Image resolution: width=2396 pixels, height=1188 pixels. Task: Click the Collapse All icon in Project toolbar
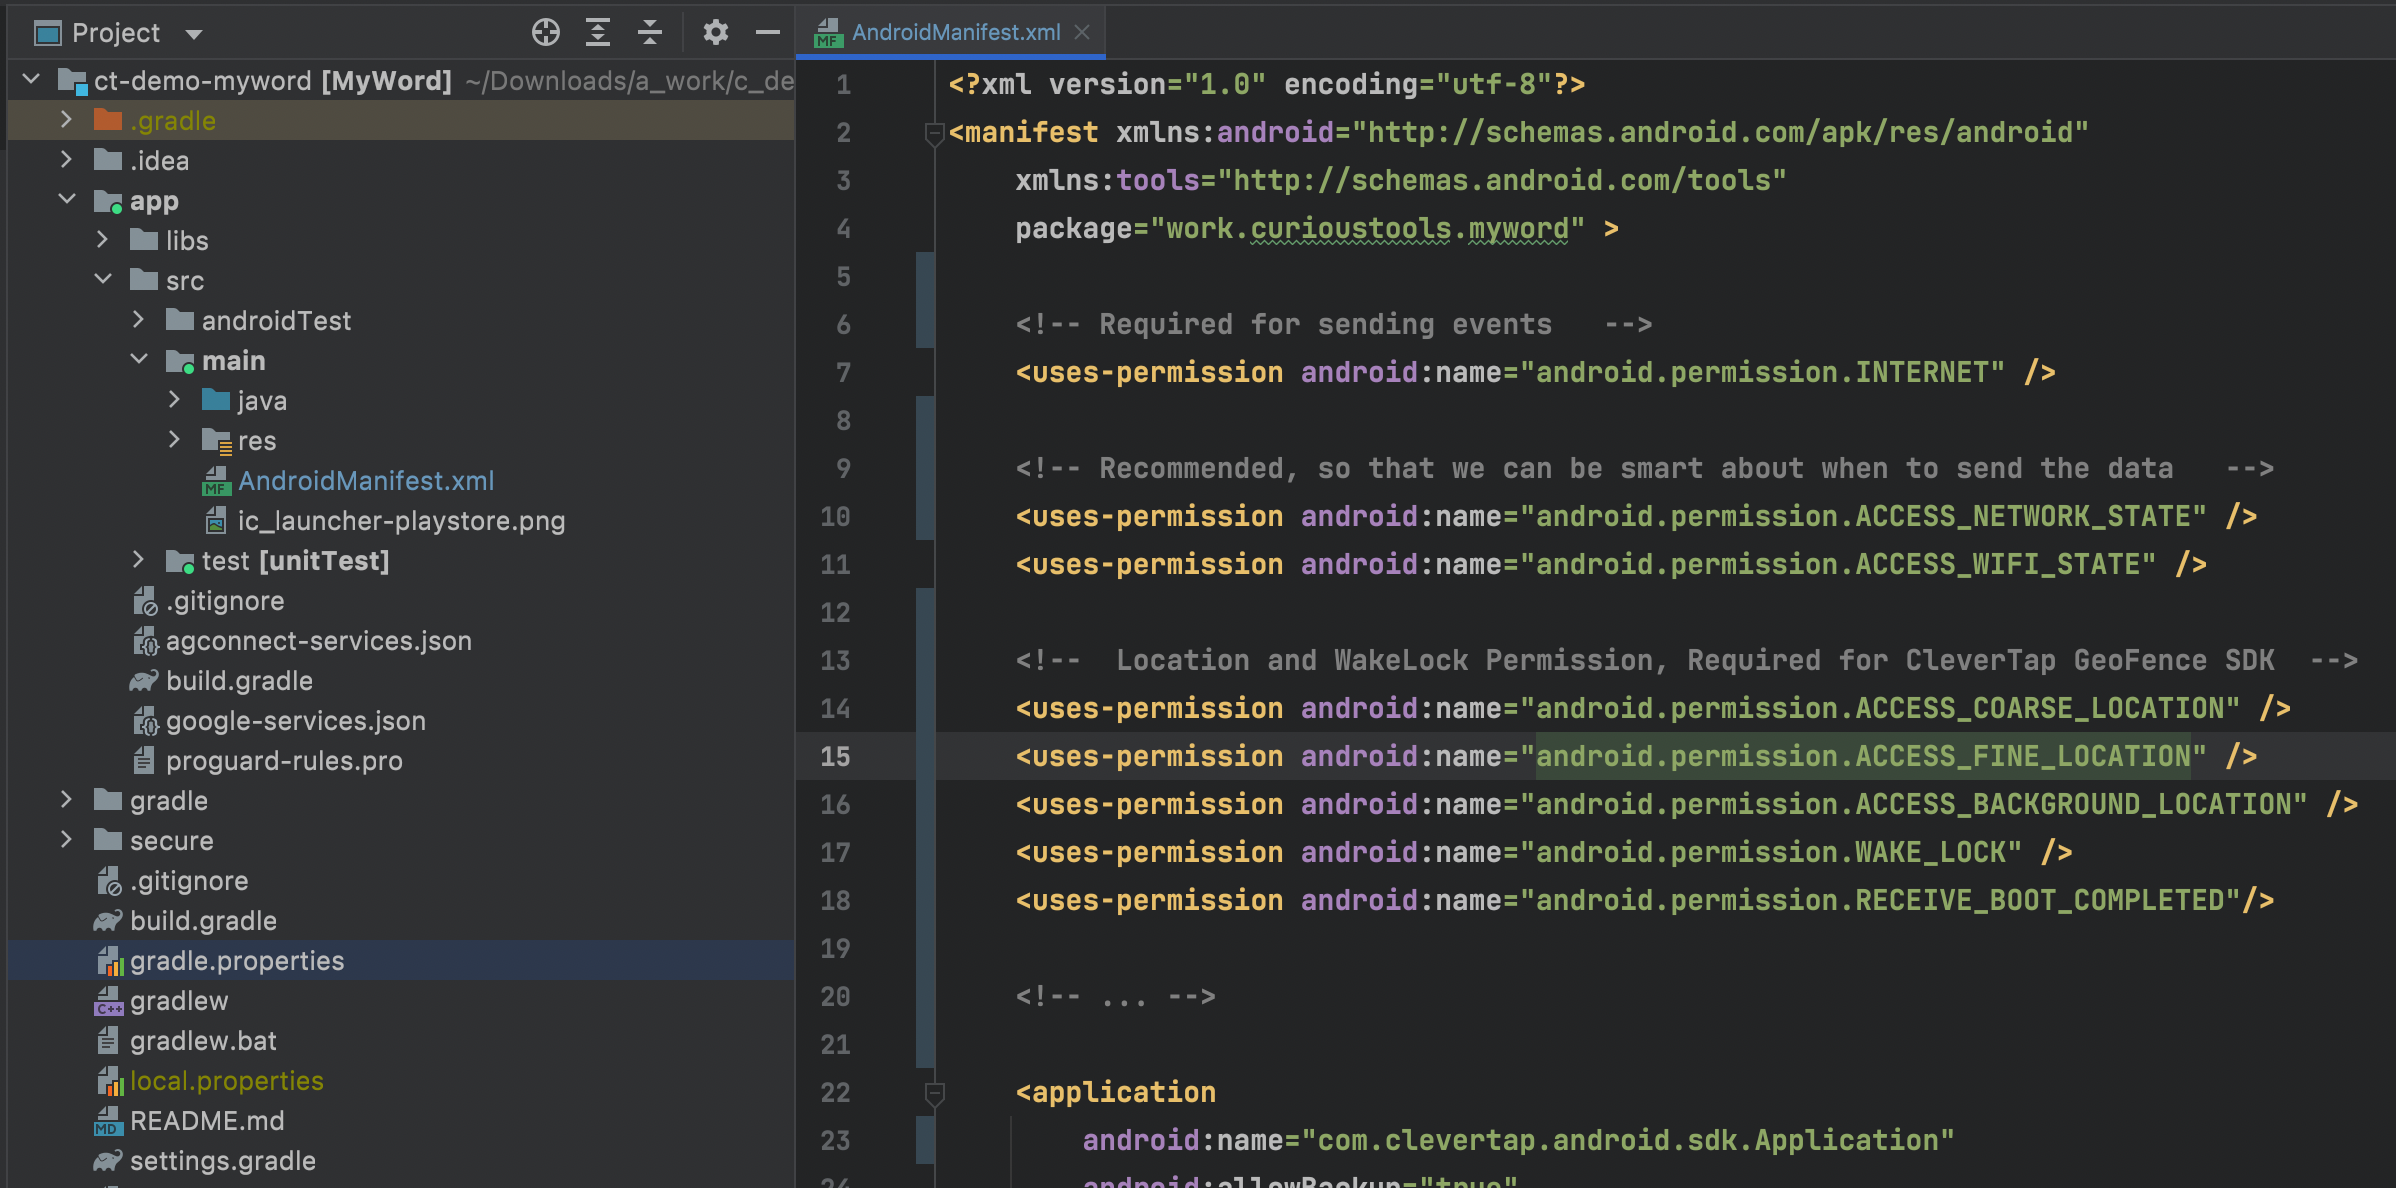point(650,33)
